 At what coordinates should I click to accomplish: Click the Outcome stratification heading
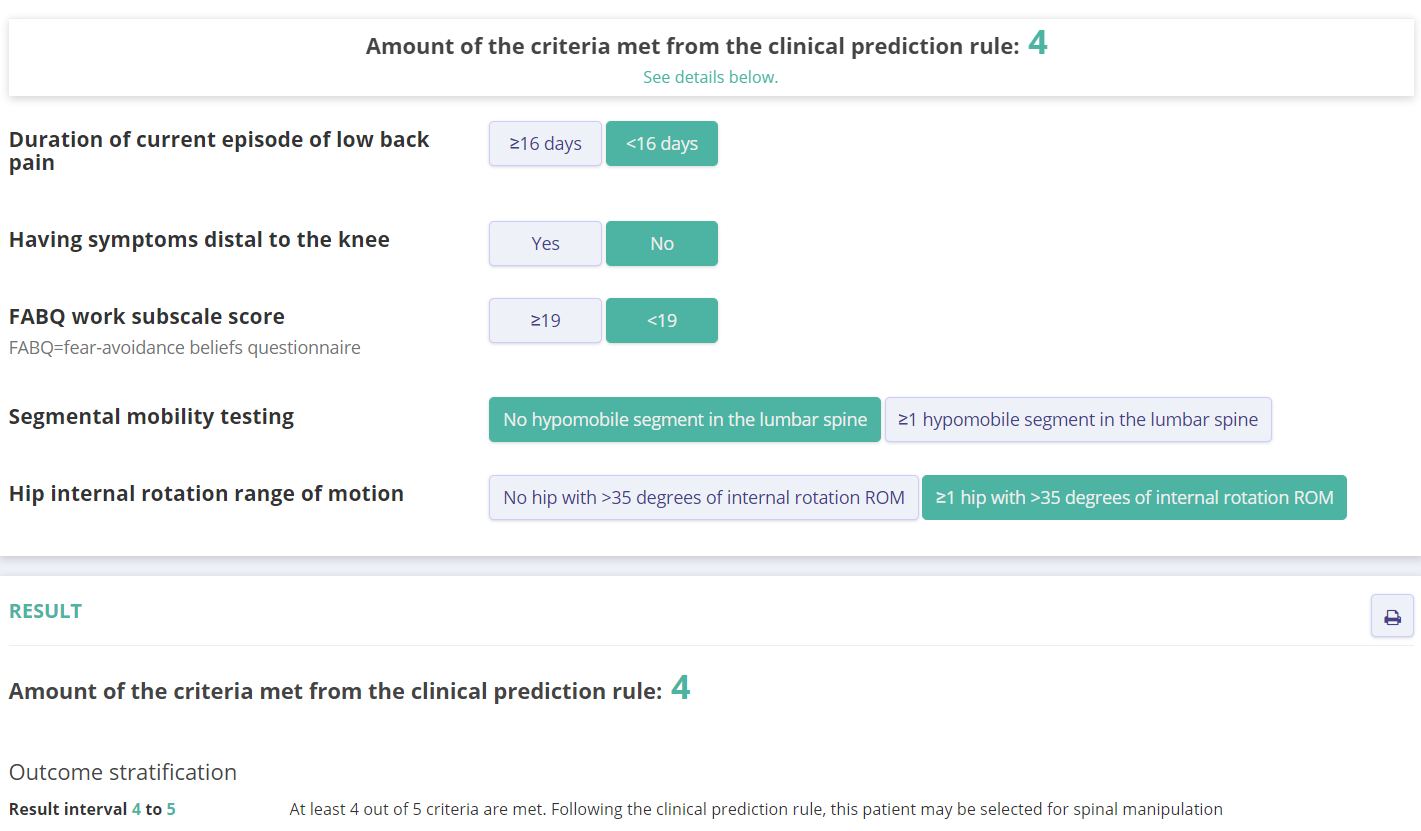coord(123,772)
